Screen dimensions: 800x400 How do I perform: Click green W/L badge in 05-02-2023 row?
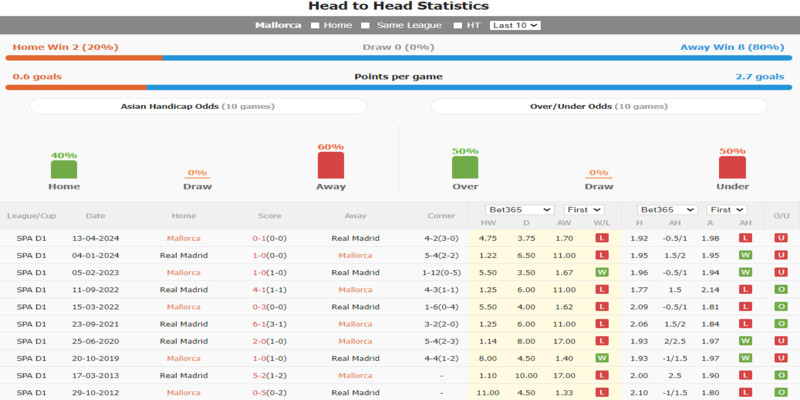[602, 272]
